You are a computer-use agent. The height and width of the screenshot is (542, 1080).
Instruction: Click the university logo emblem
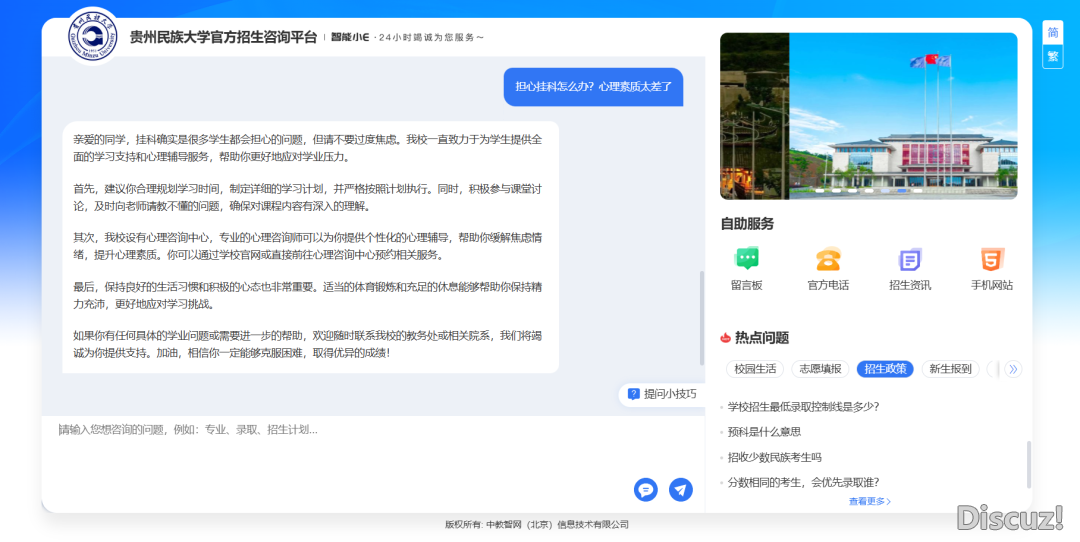click(x=93, y=36)
